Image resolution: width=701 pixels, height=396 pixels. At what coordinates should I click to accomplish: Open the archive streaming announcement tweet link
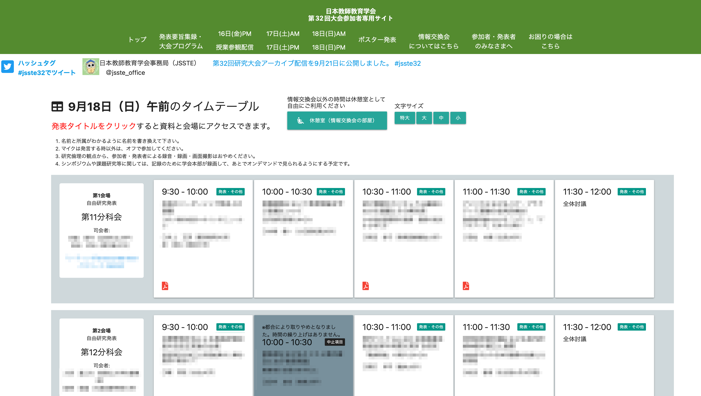coord(317,63)
